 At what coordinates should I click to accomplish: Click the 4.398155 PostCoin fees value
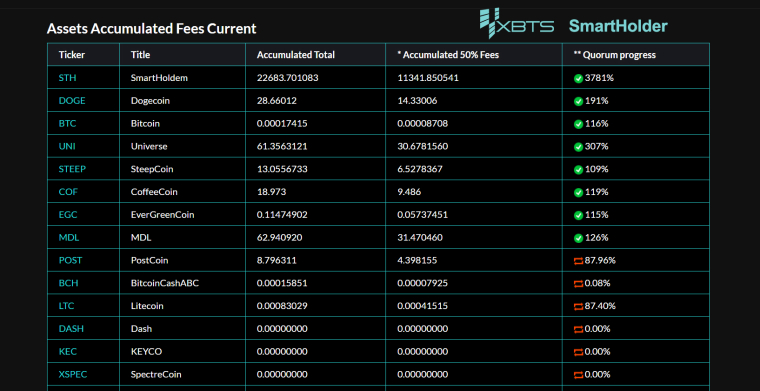[417, 260]
